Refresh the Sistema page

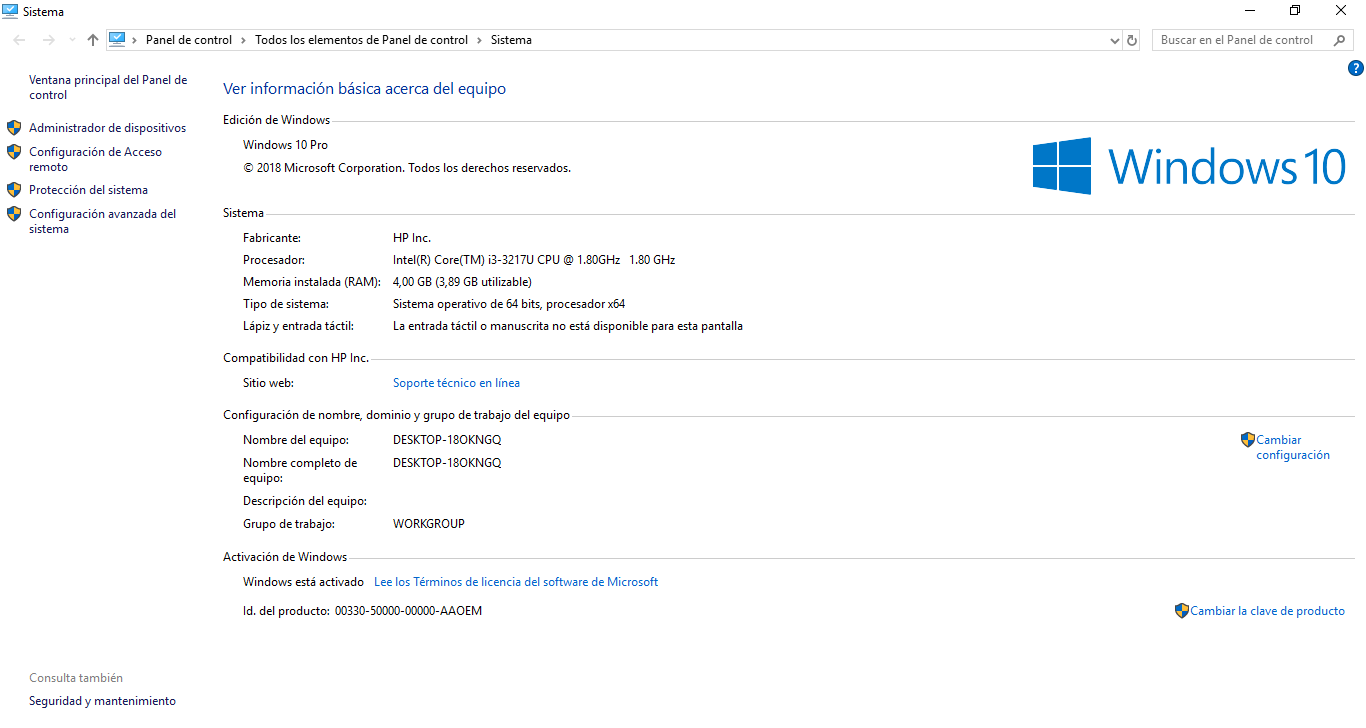pyautogui.click(x=1132, y=40)
